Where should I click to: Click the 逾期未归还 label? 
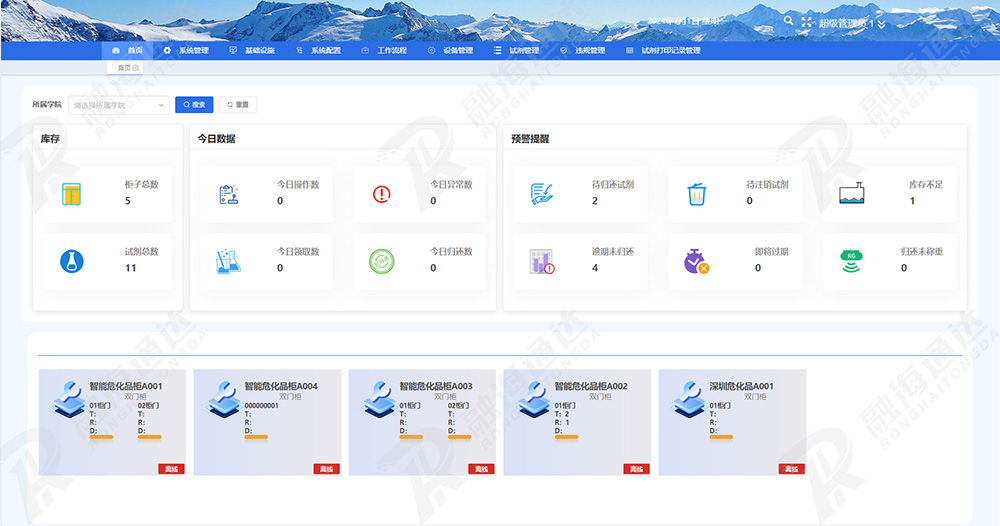click(613, 252)
